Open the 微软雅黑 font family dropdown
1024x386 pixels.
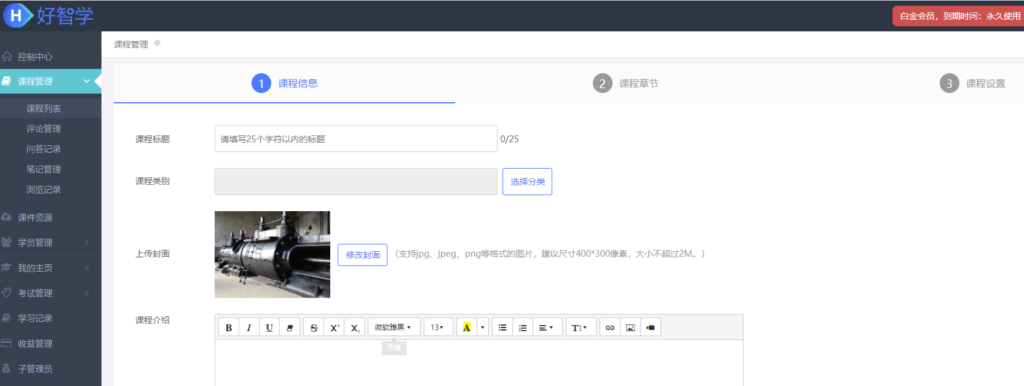click(x=394, y=328)
